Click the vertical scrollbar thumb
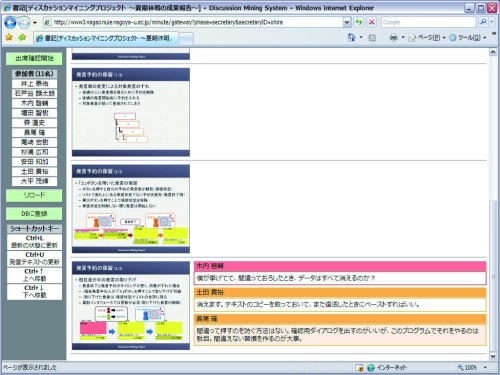Viewport: 500px width, 375px height. pos(493,275)
